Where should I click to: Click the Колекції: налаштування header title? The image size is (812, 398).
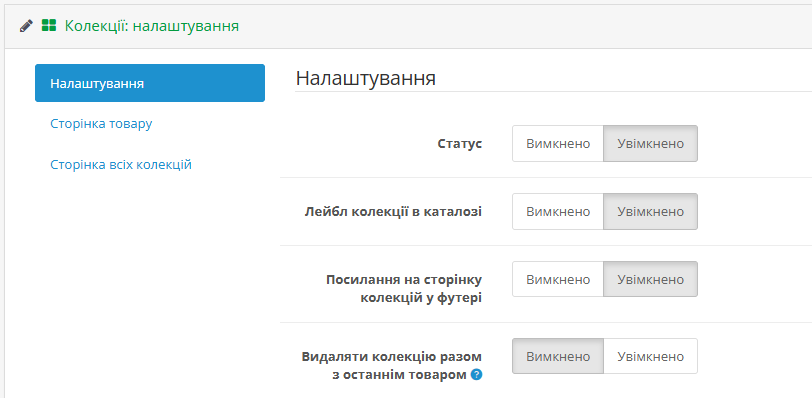[x=152, y=26]
